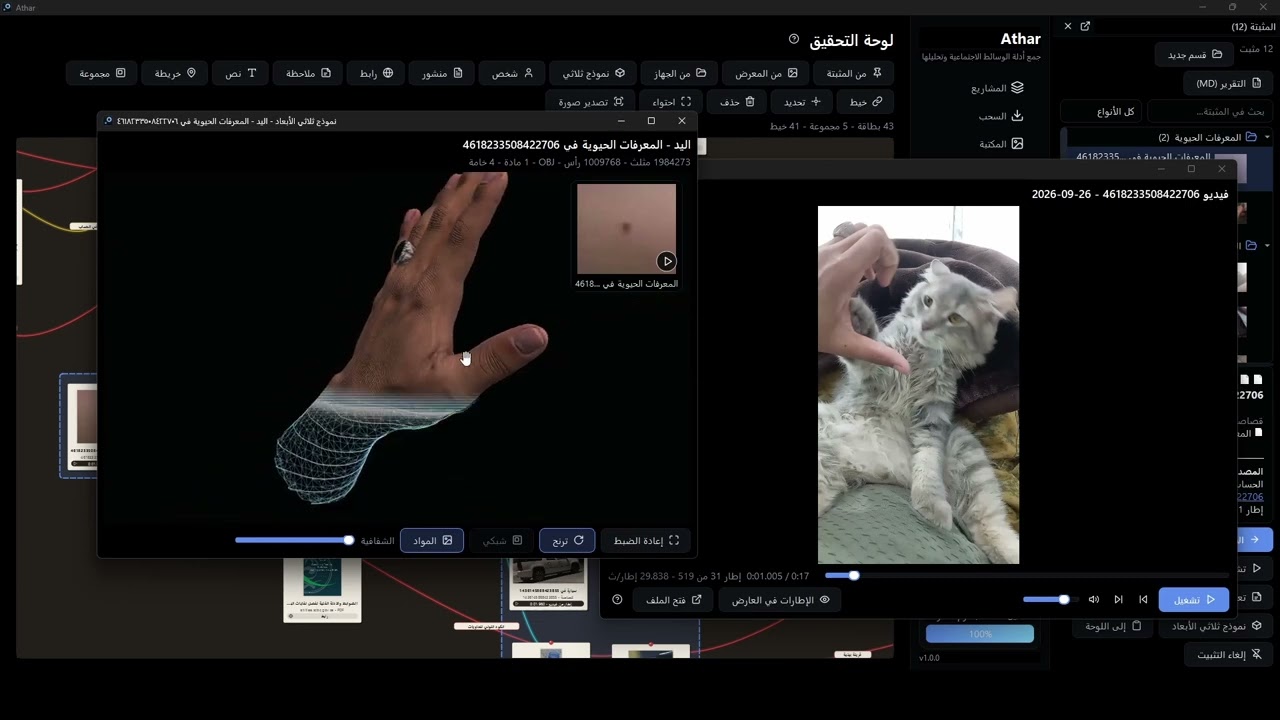Add a Note (ملاحظة) card
The height and width of the screenshot is (720, 1280).
(x=308, y=73)
